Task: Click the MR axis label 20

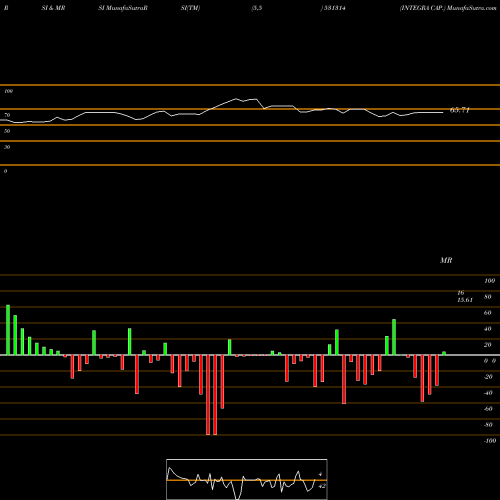Action: [488, 345]
